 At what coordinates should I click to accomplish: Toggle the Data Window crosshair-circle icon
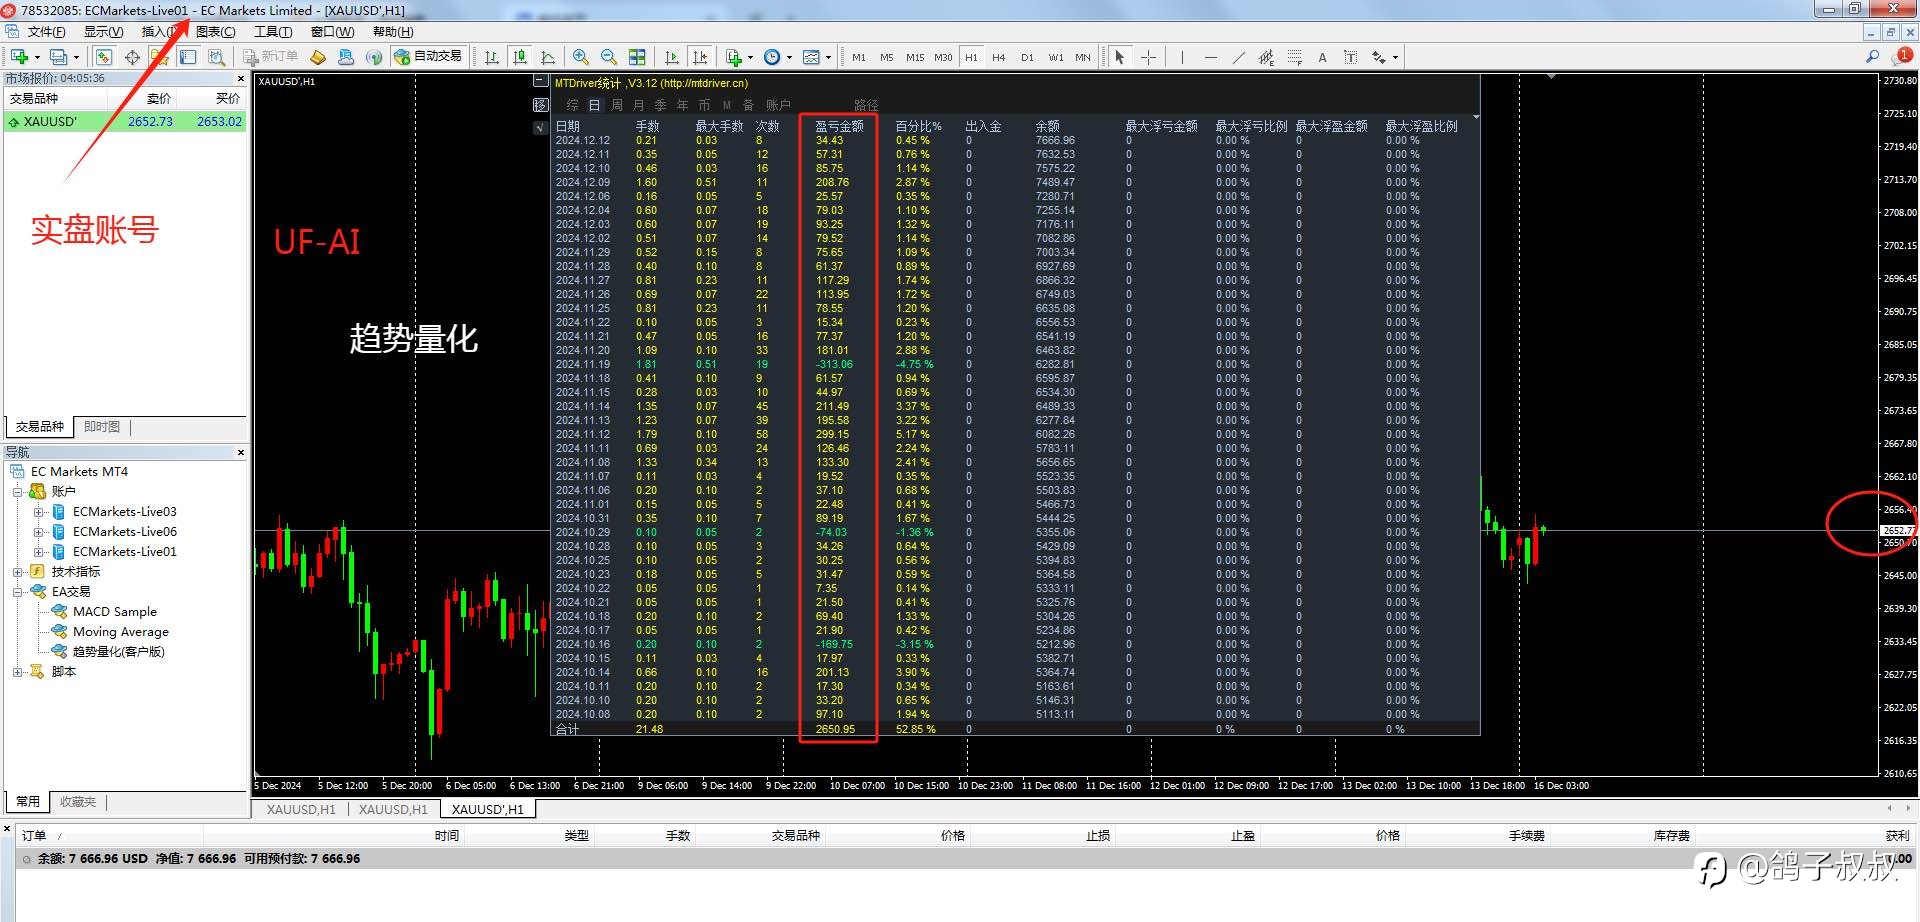tap(132, 57)
